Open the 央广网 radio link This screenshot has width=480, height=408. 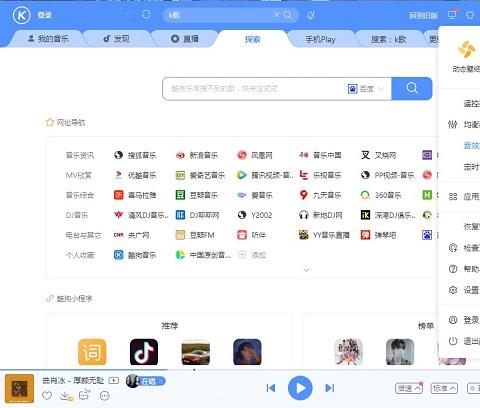pos(131,235)
